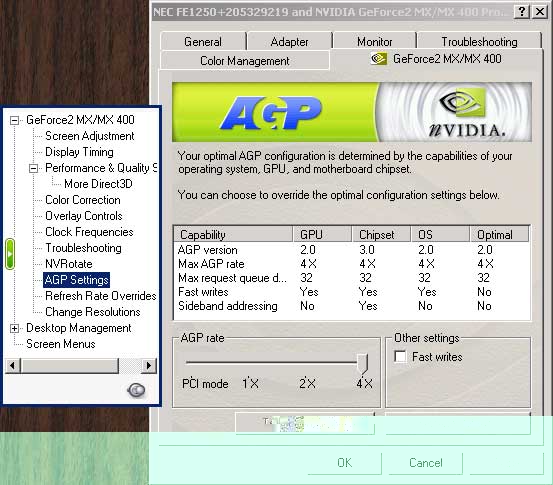Switch to the Monitor tab
553x485 pixels.
click(375, 42)
